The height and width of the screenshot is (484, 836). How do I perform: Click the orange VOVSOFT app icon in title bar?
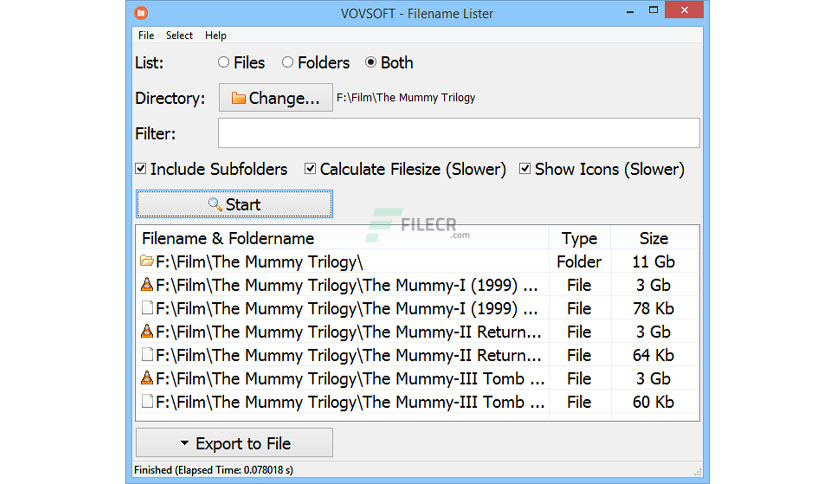141,13
